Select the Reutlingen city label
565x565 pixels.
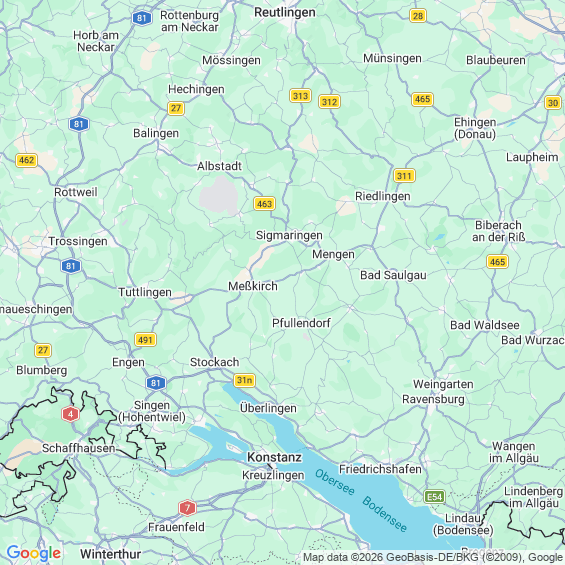[285, 12]
